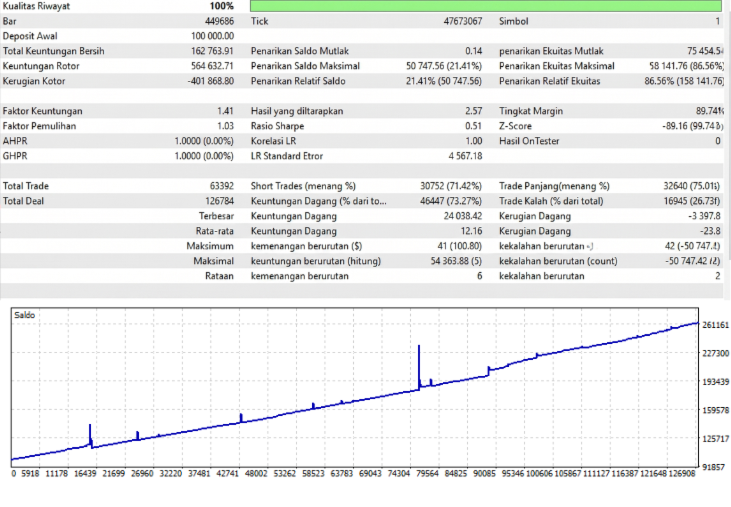Click the Saldo label in the chart
The height and width of the screenshot is (507, 731).
(x=23, y=314)
